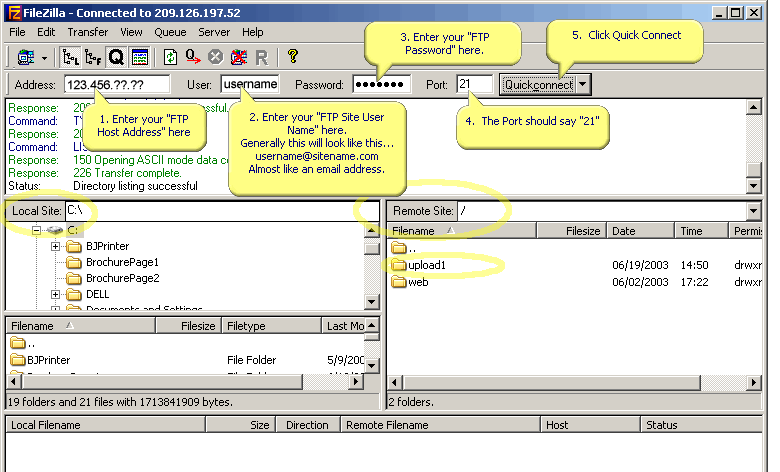The height and width of the screenshot is (472, 780).
Task: Toggle the message log view
Action: 140,58
